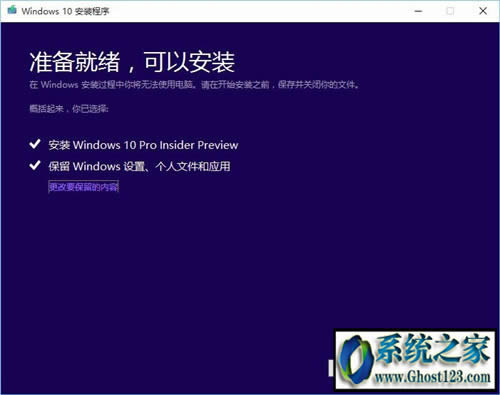Screen dimensions: 500x395
Task: Select the text 安装 Windows 10 Pro Insider Preview
Action: tap(143, 145)
